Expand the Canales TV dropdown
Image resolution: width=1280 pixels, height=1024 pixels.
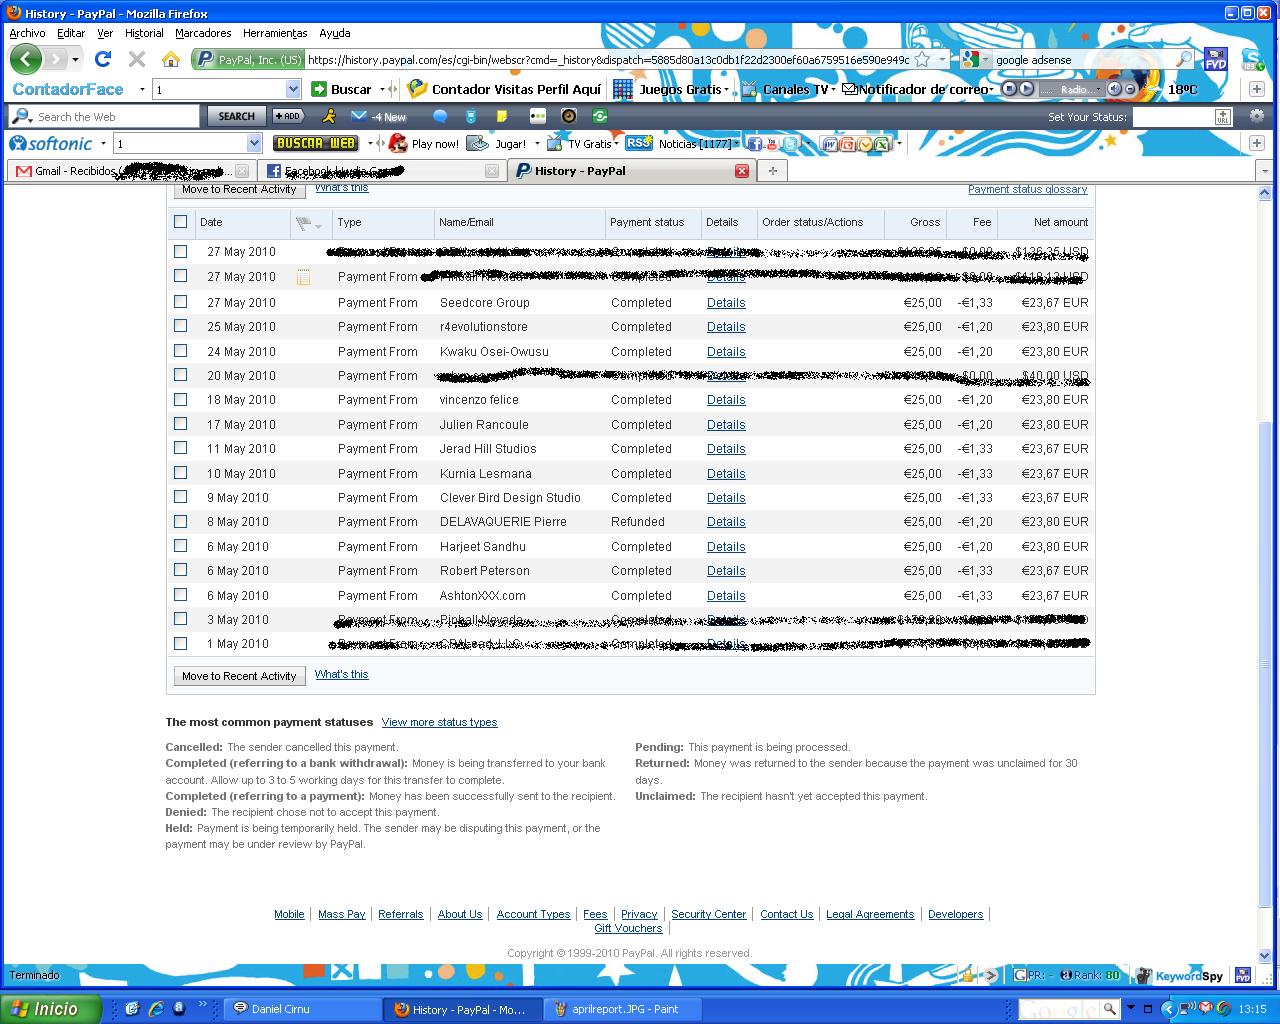click(835, 89)
